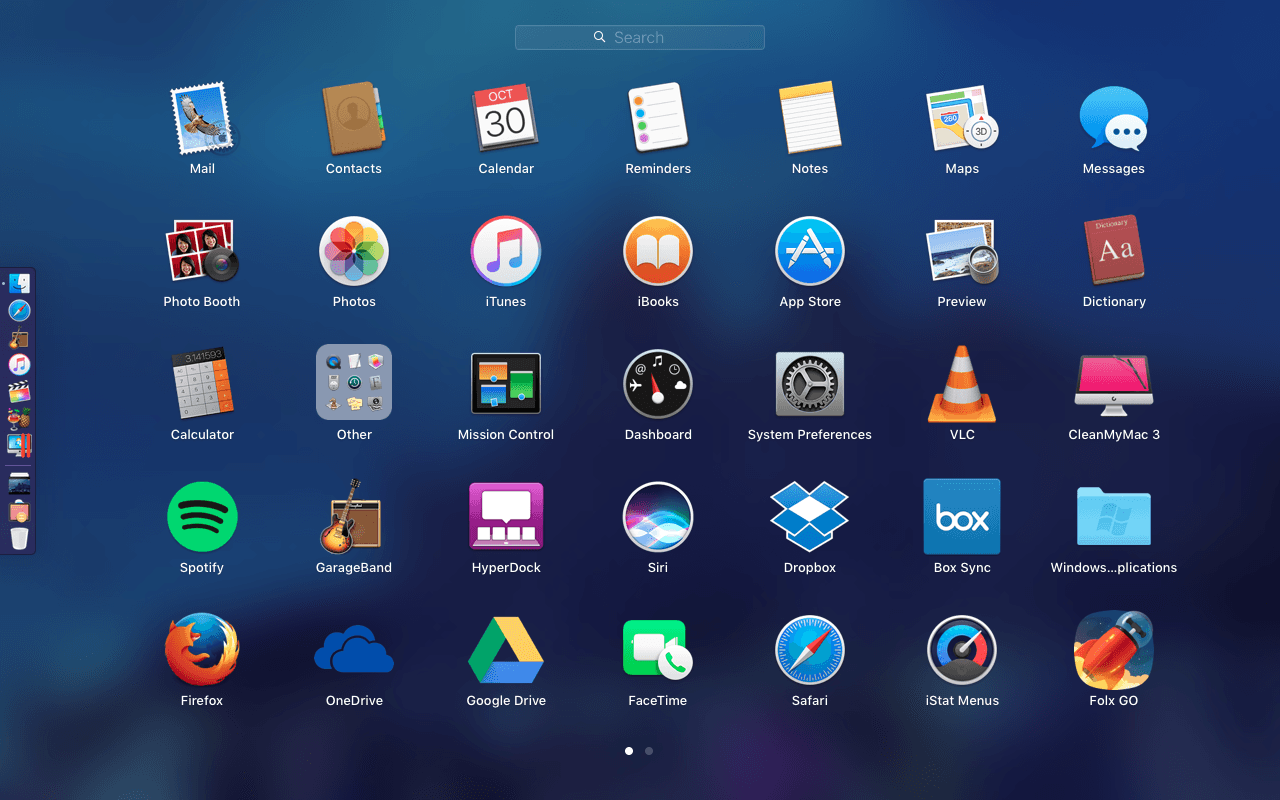This screenshot has height=800, width=1280.
Task: Open the Calendar app showing Oct 30
Action: [x=506, y=119]
